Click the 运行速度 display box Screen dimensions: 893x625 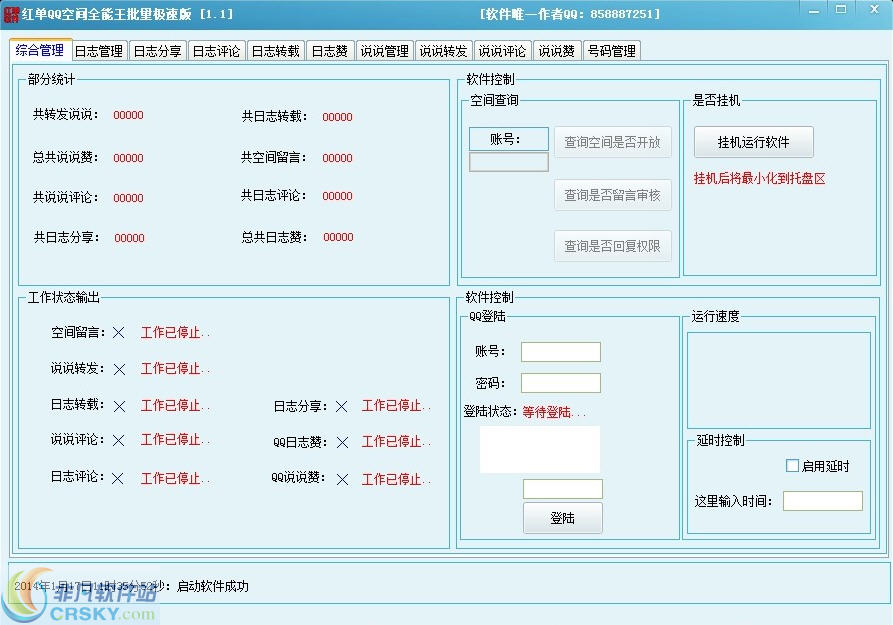pos(779,381)
